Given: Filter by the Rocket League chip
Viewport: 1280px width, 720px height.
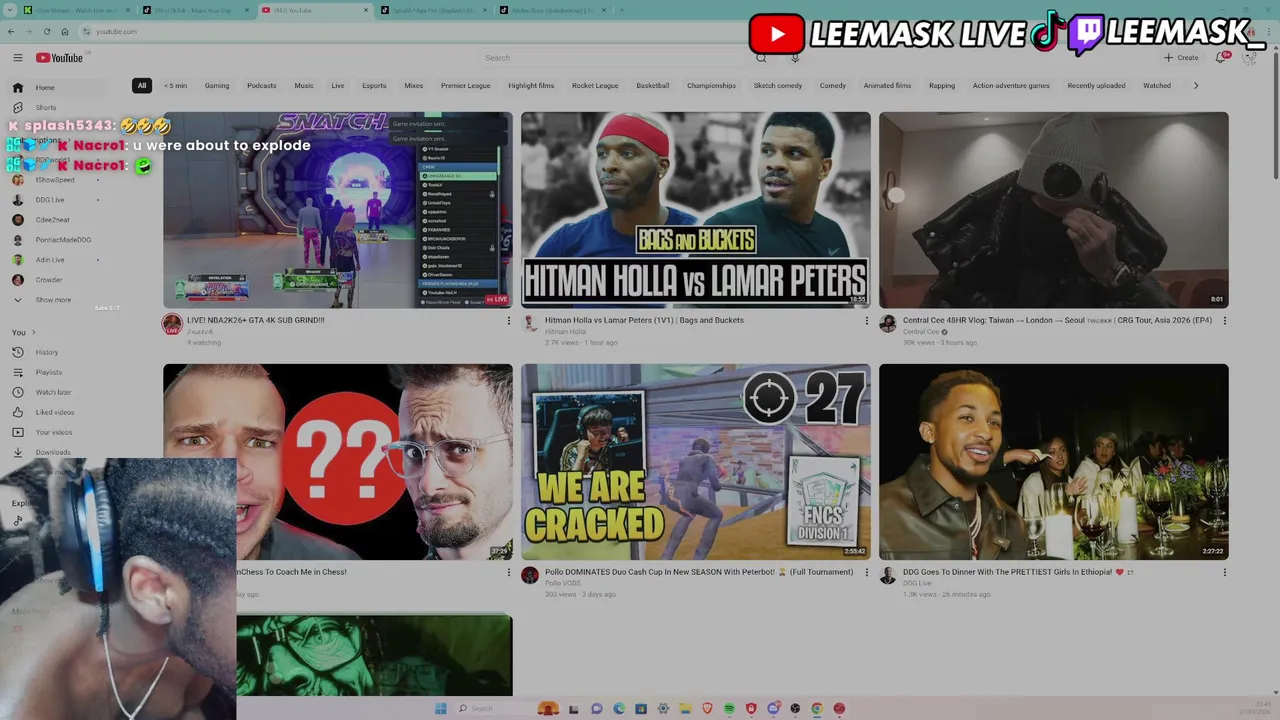Looking at the screenshot, I should [595, 86].
